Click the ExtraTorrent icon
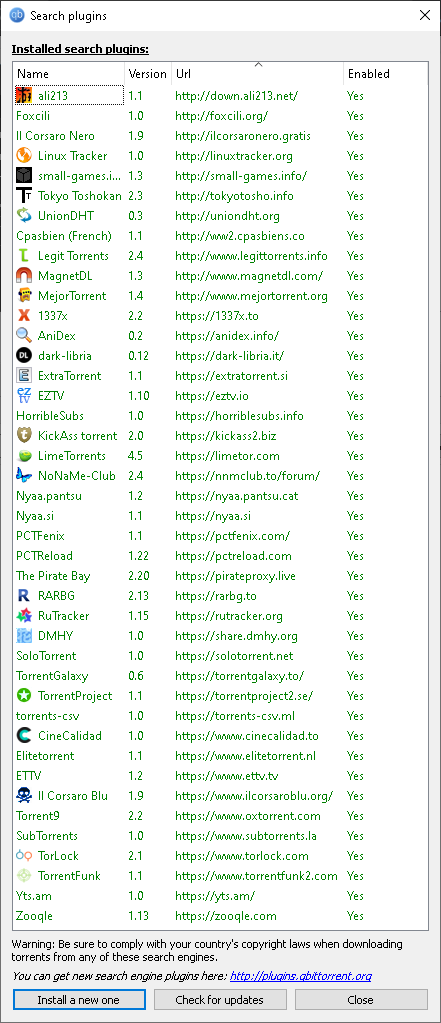The height and width of the screenshot is (1023, 441). tap(23, 376)
